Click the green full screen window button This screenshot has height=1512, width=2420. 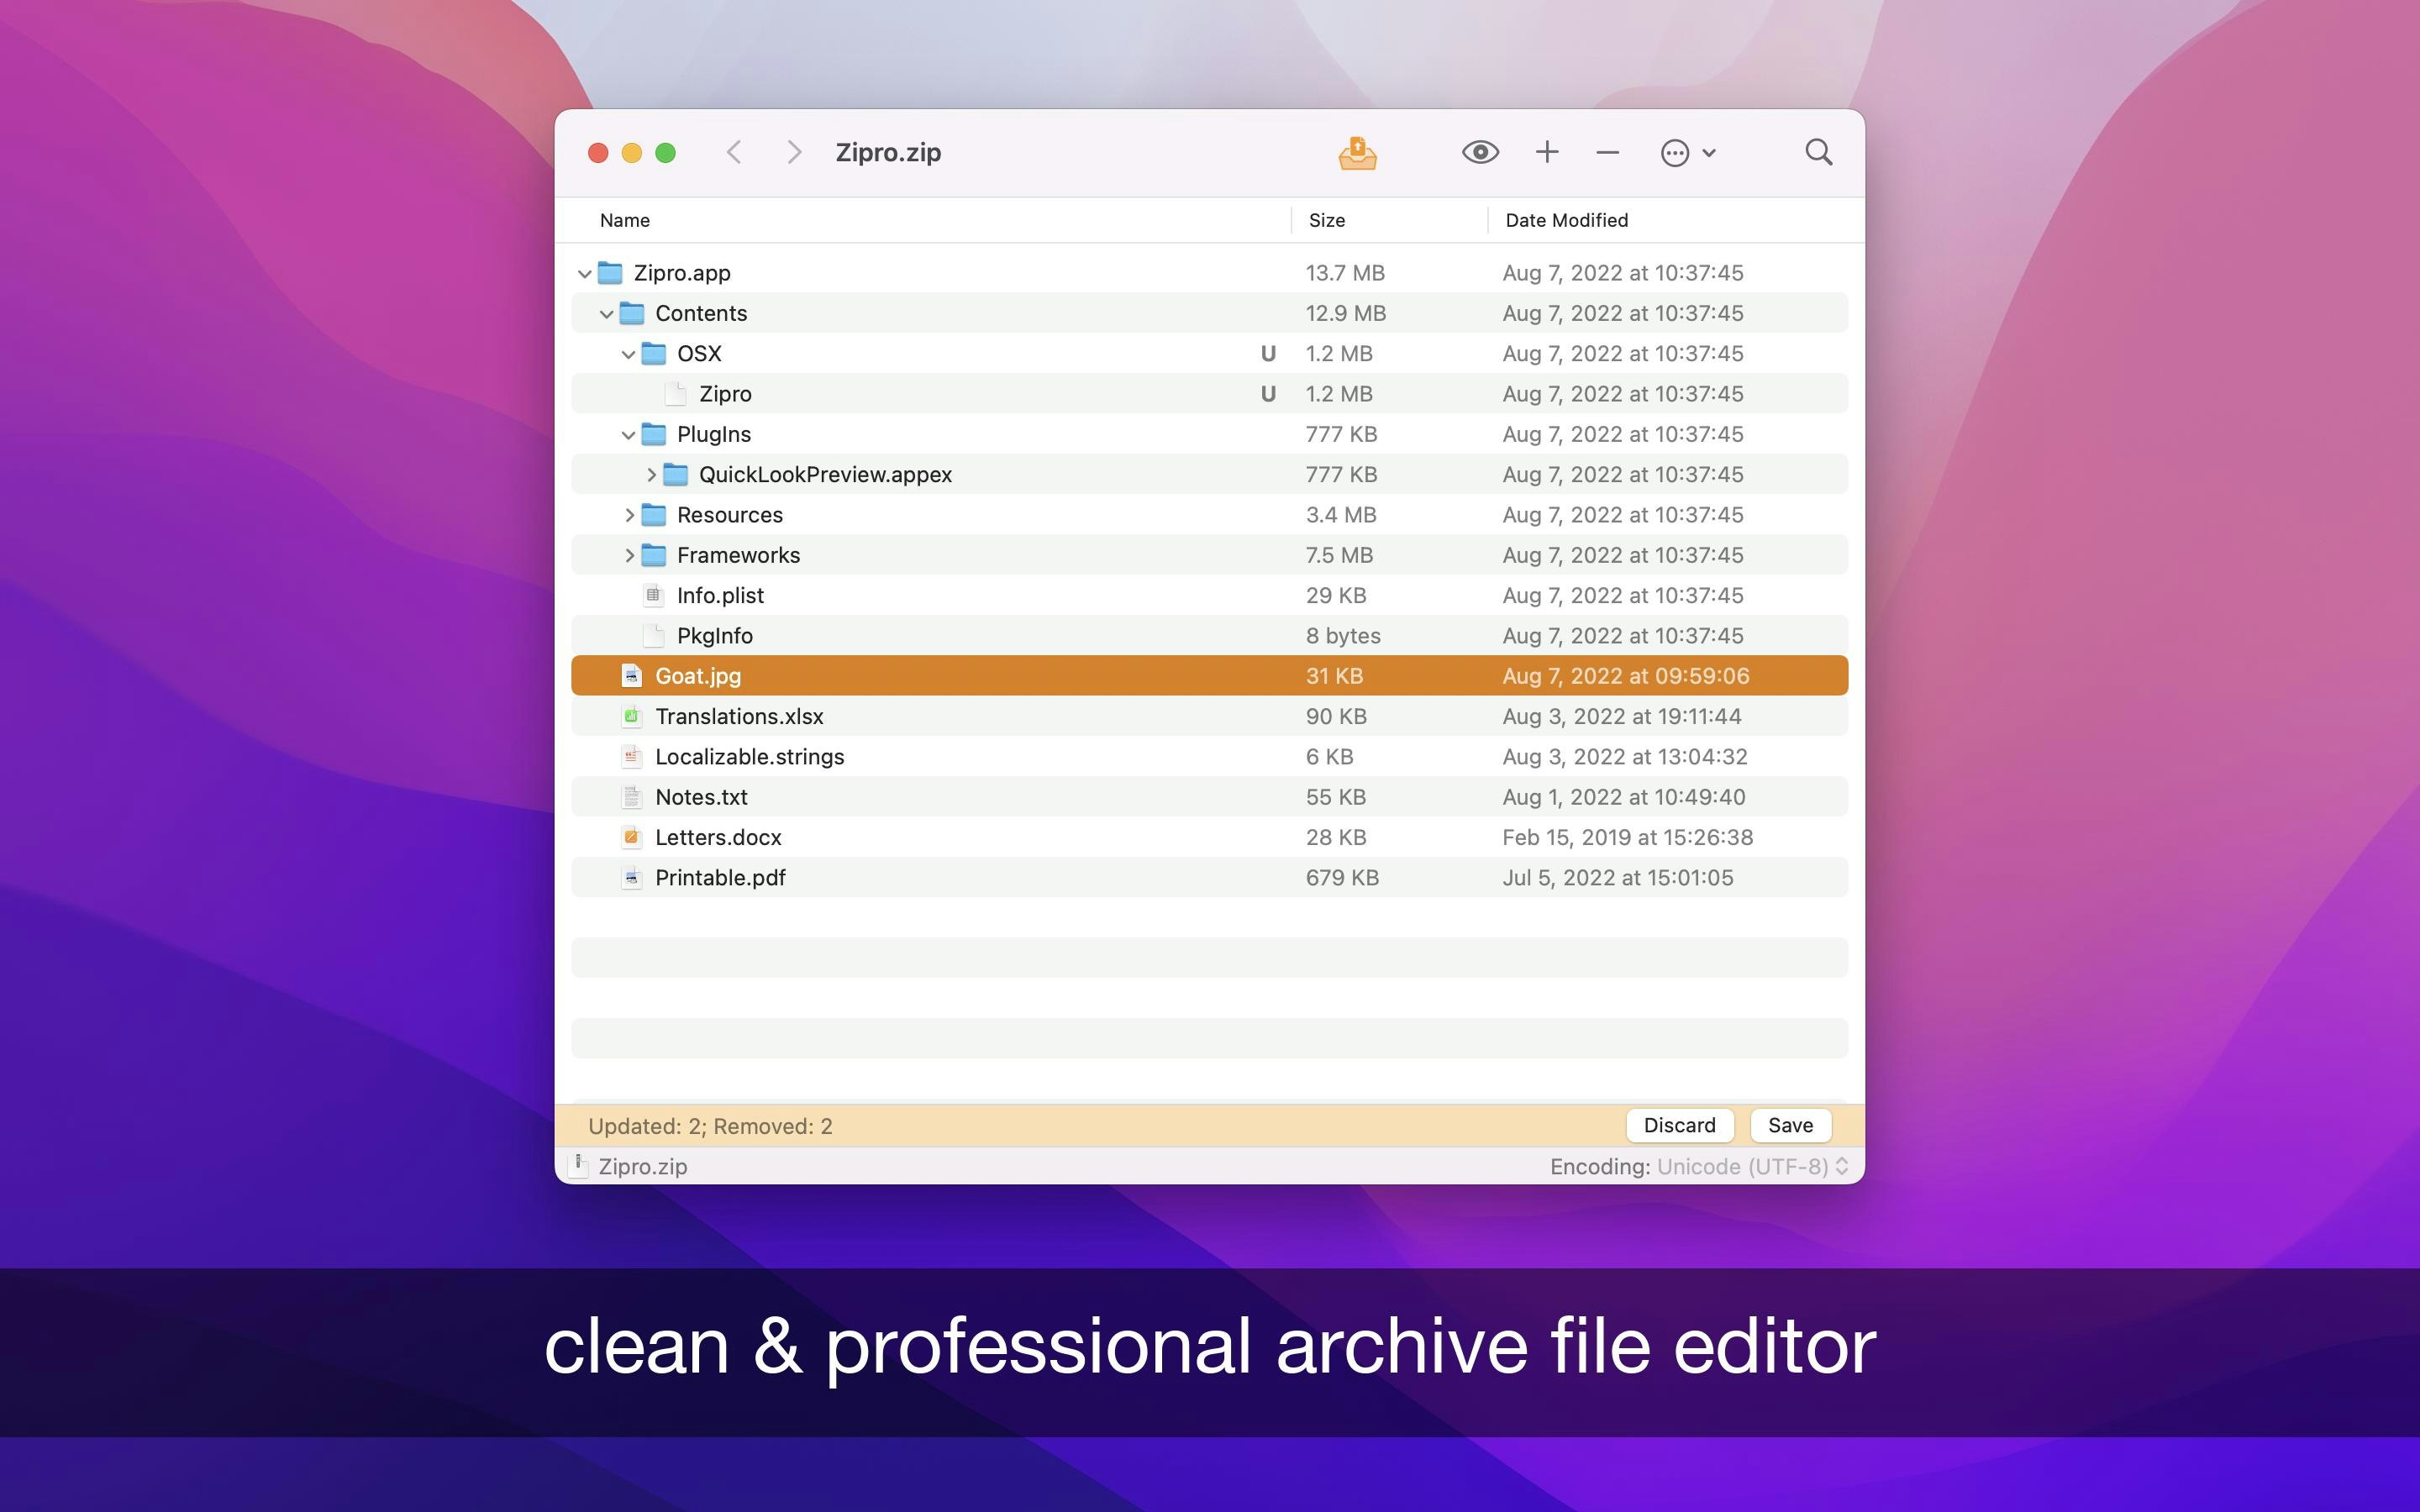point(665,152)
